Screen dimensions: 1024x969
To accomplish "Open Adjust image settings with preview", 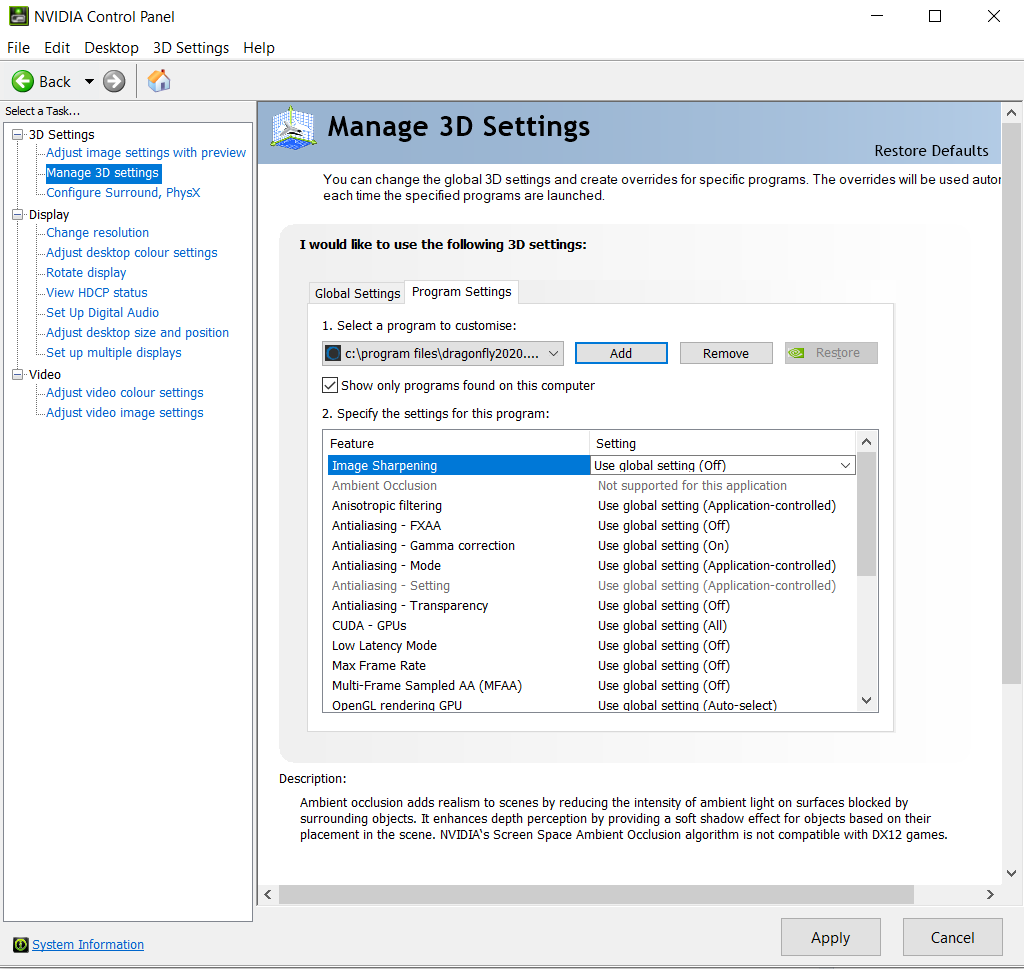I will [146, 153].
